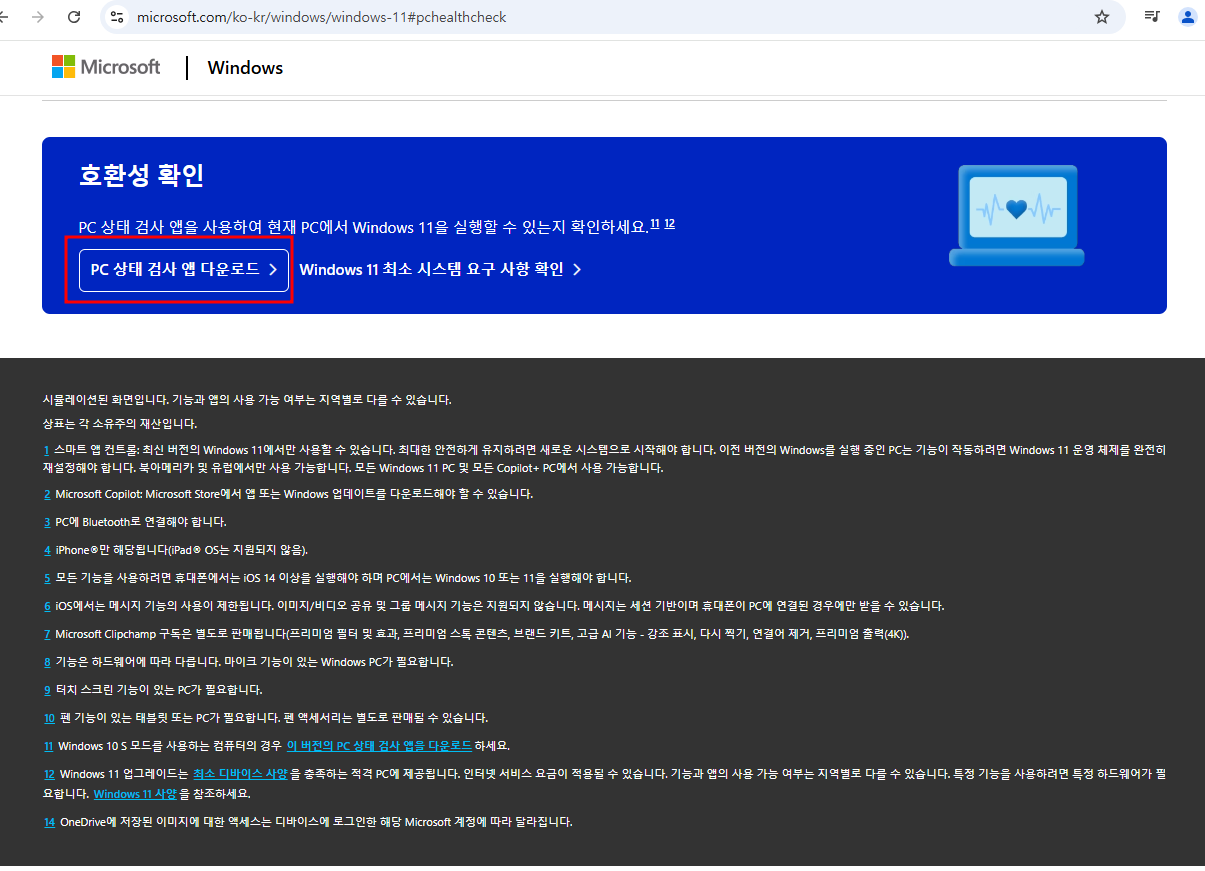Click the OneDrive footnote text
The width and height of the screenshot is (1205, 871).
[315, 822]
